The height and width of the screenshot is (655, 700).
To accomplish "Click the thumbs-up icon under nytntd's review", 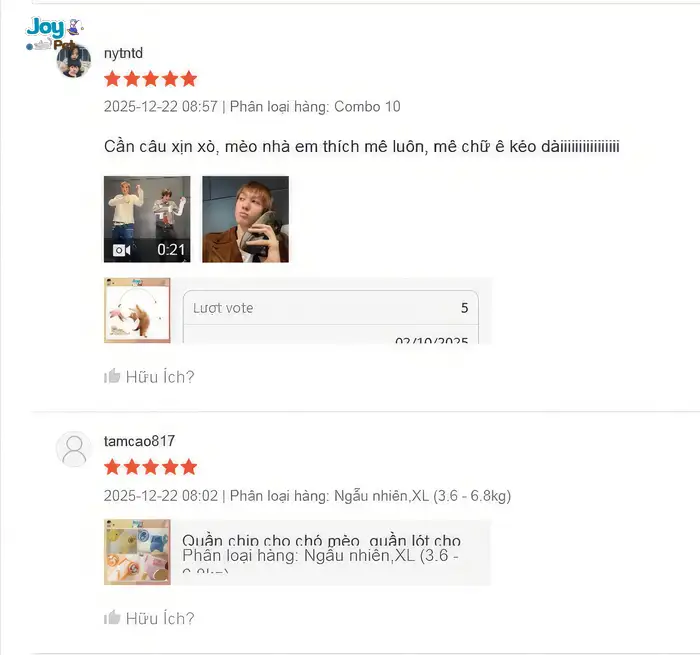I will tap(112, 376).
